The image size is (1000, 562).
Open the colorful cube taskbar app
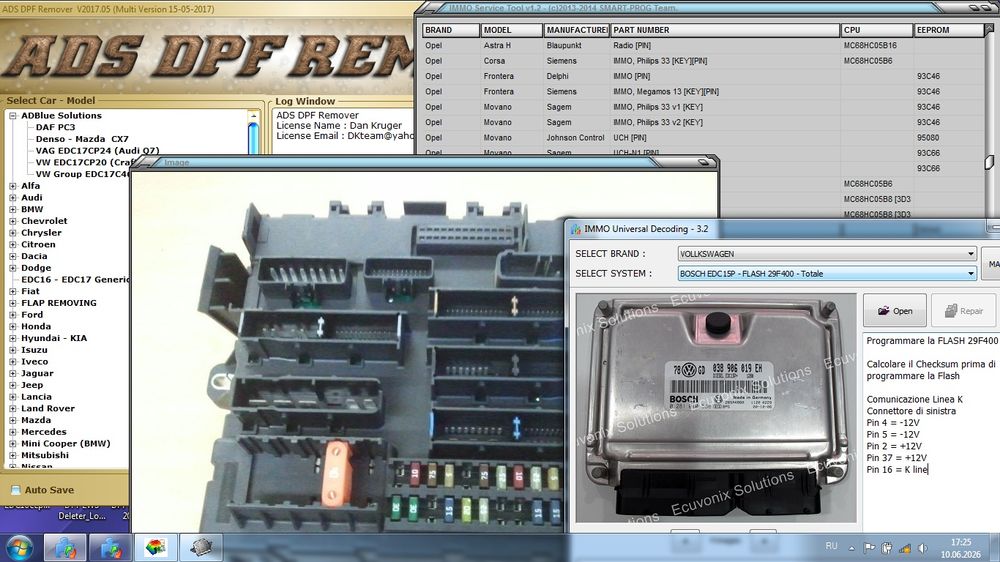coord(156,547)
